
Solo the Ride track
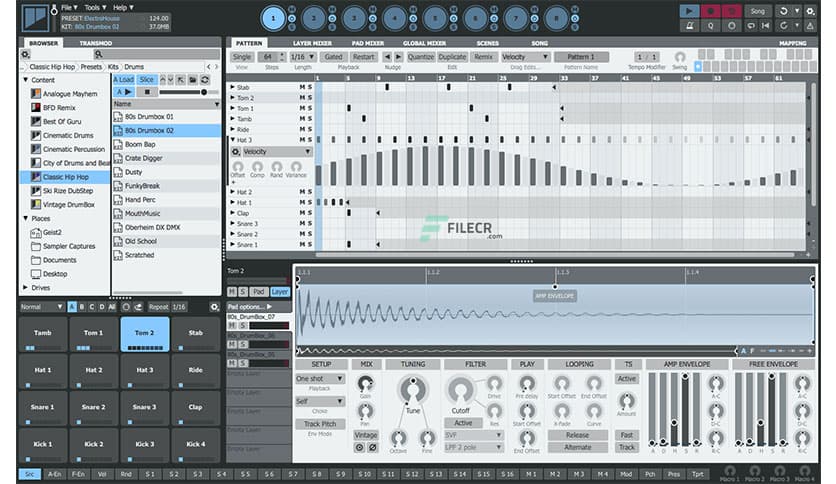[x=310, y=129]
